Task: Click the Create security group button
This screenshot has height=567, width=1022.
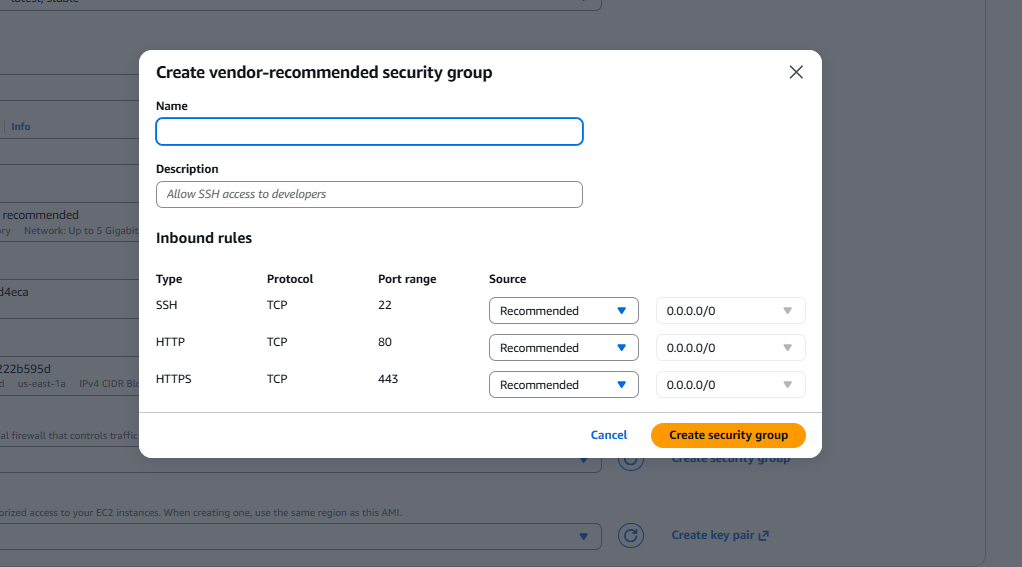Action: (728, 435)
